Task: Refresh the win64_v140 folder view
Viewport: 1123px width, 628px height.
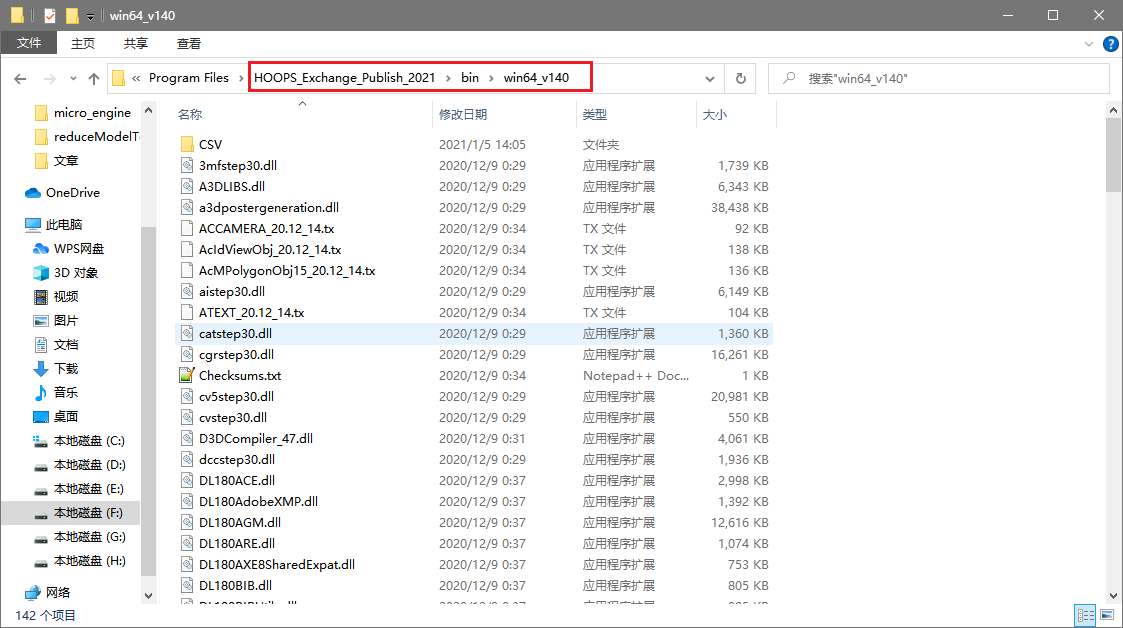Action: (741, 79)
